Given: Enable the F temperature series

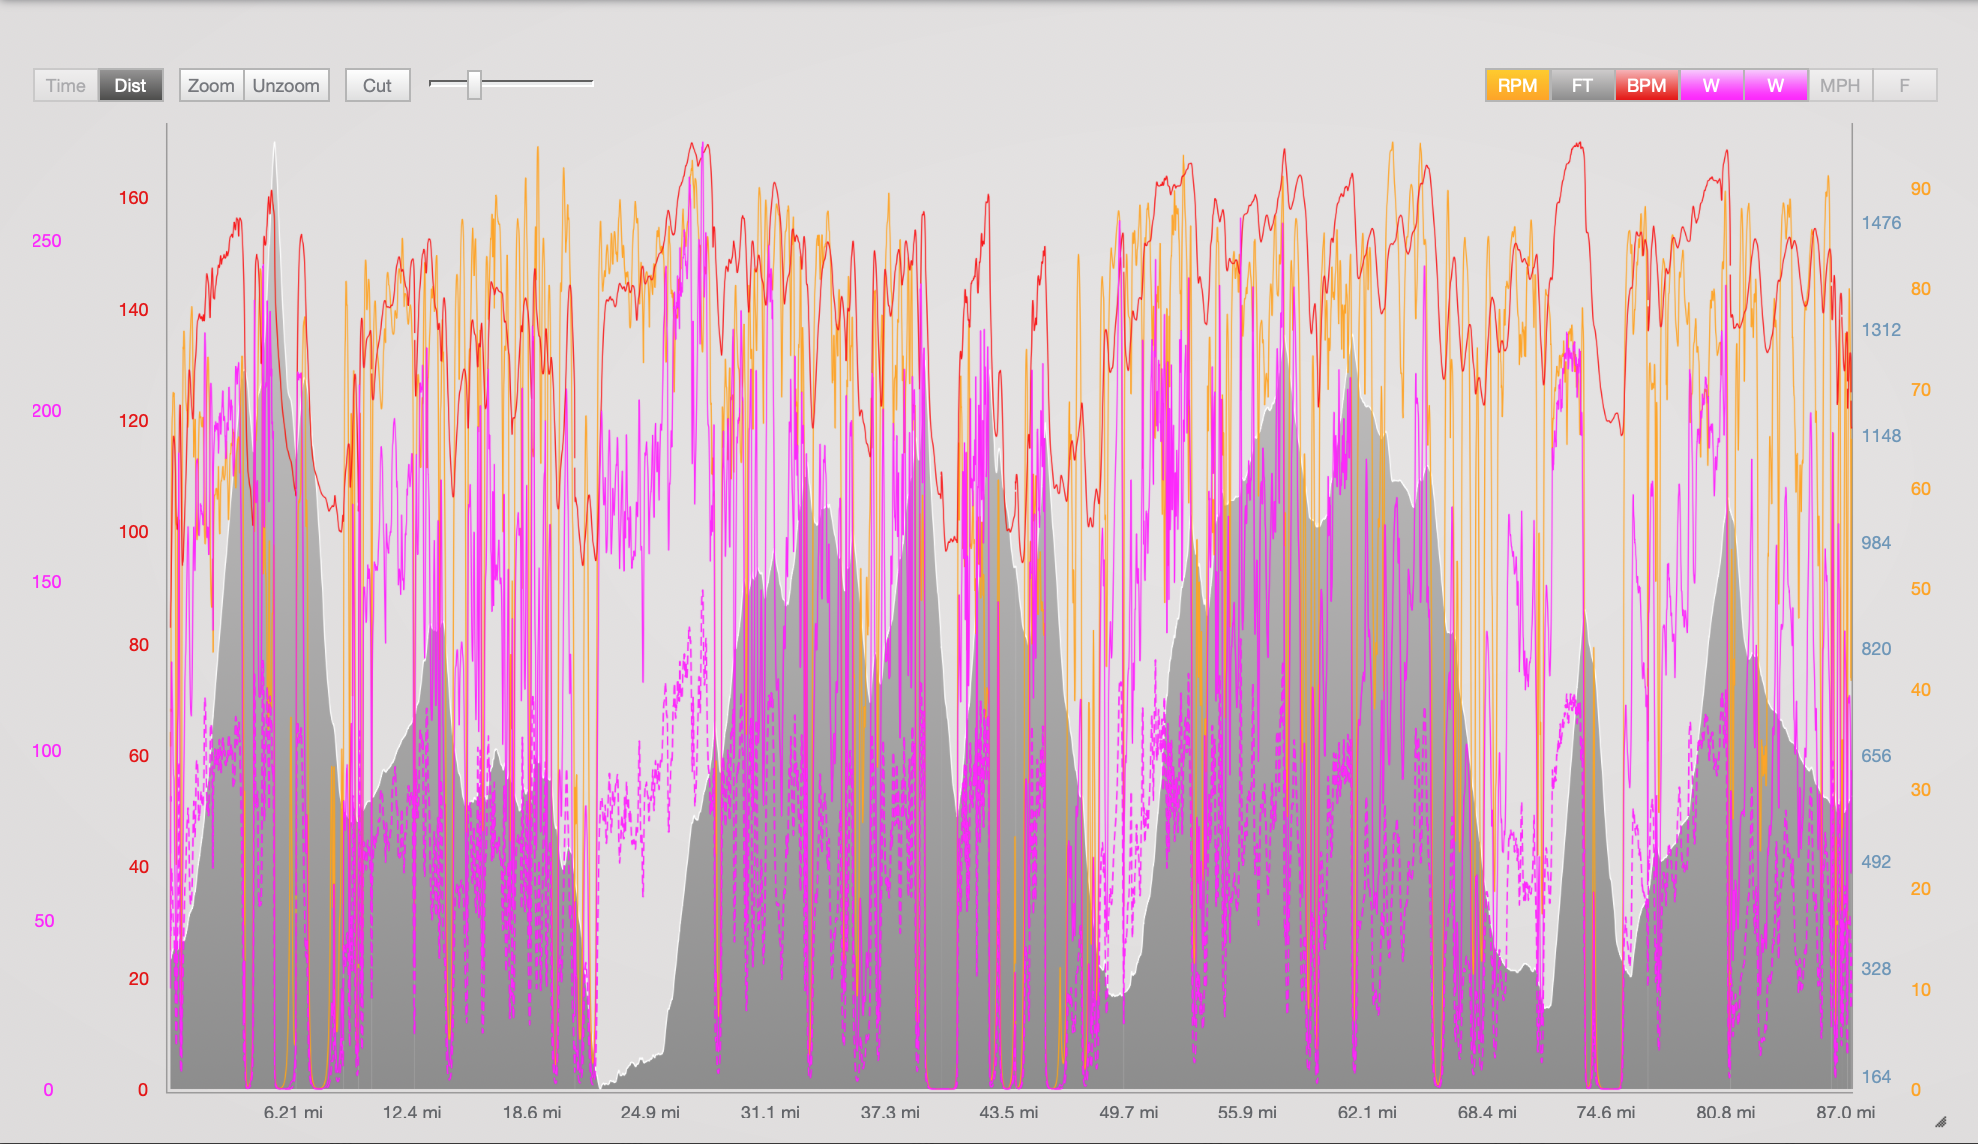Looking at the screenshot, I should 1904,86.
